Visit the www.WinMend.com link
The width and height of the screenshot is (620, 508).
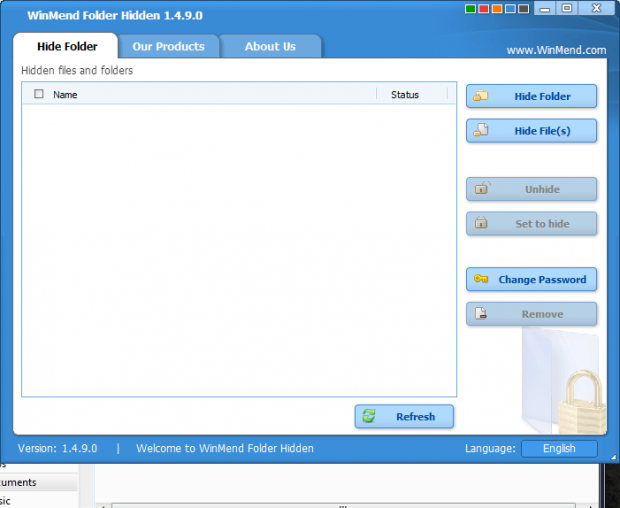tap(556, 50)
